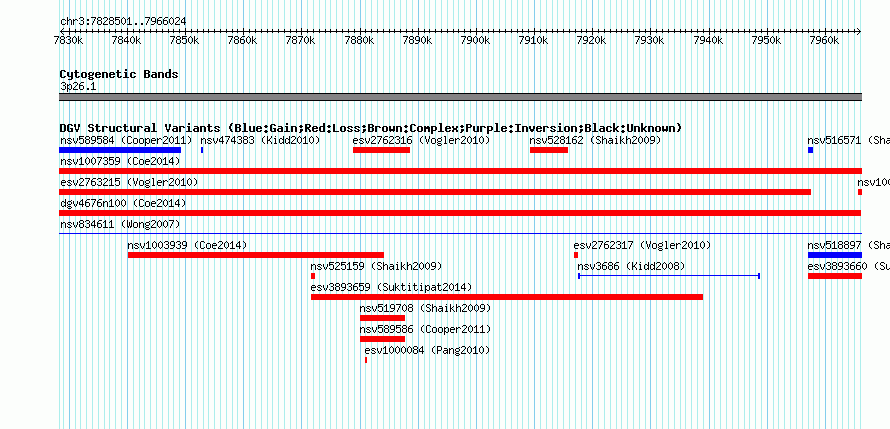Open the nsv516571 variant label

[x=848, y=140]
